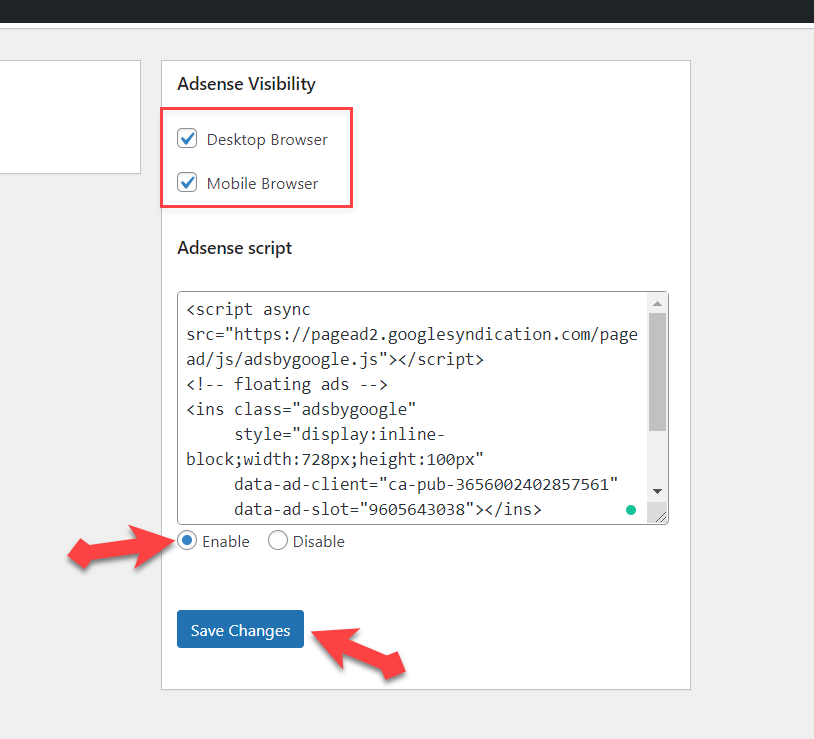Click the floating ads comment line

click(x=286, y=384)
